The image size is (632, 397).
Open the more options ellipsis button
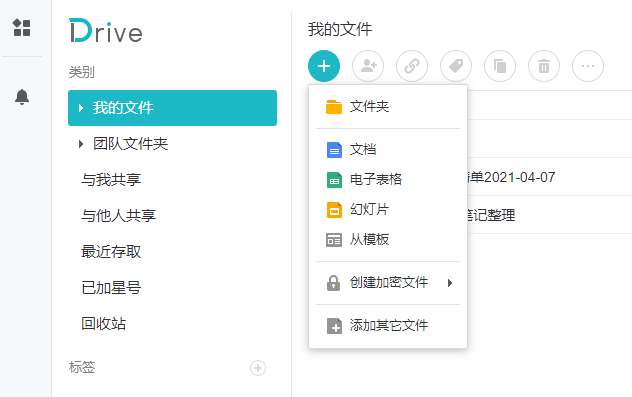[588, 66]
